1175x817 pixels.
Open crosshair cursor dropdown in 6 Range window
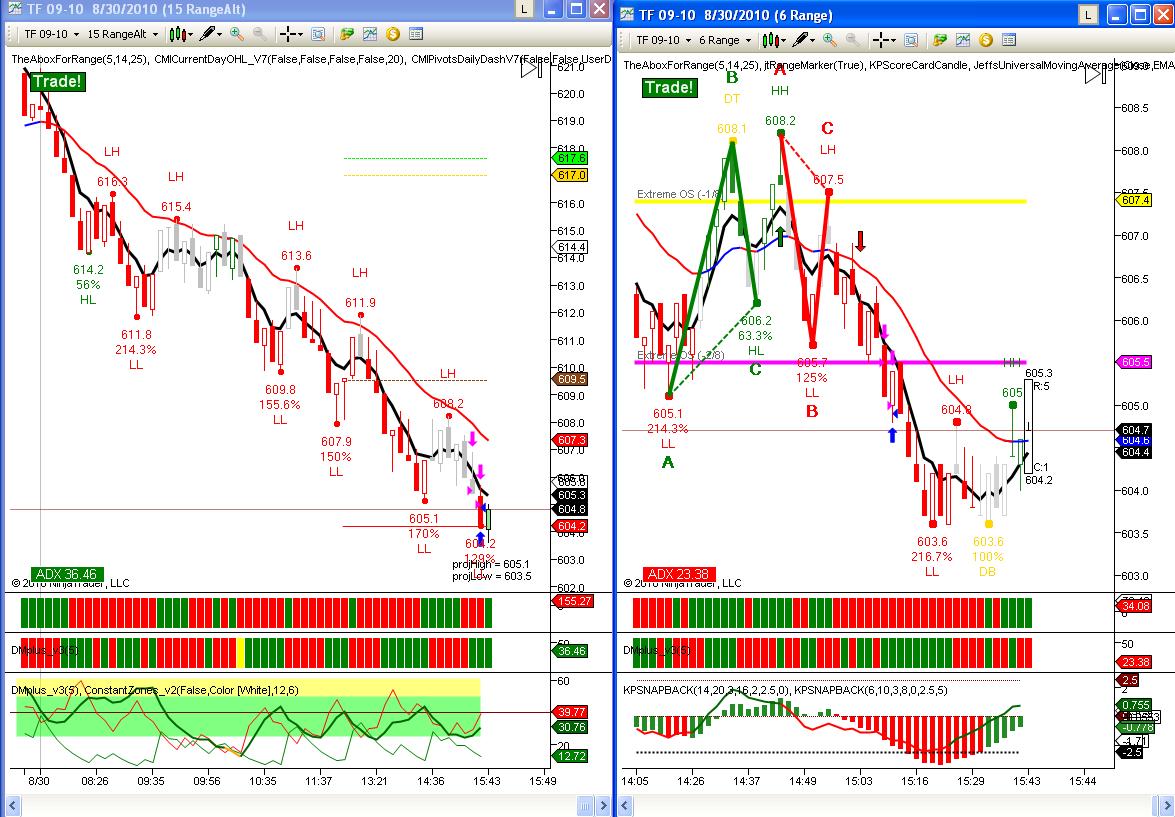(883, 40)
